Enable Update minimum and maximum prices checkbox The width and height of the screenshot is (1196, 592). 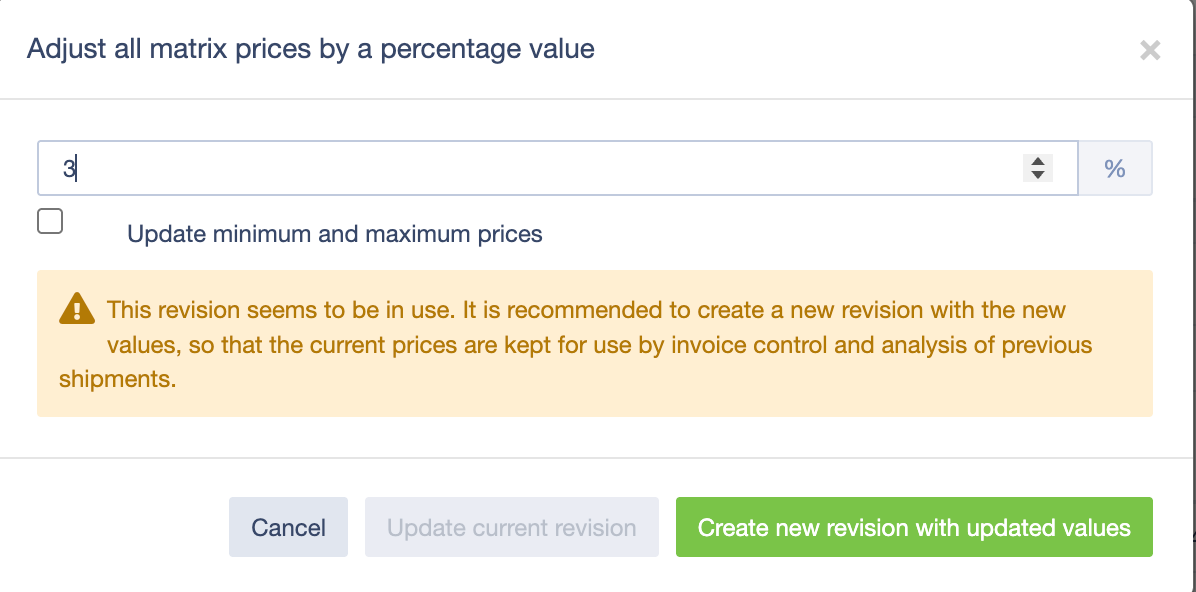click(x=50, y=221)
